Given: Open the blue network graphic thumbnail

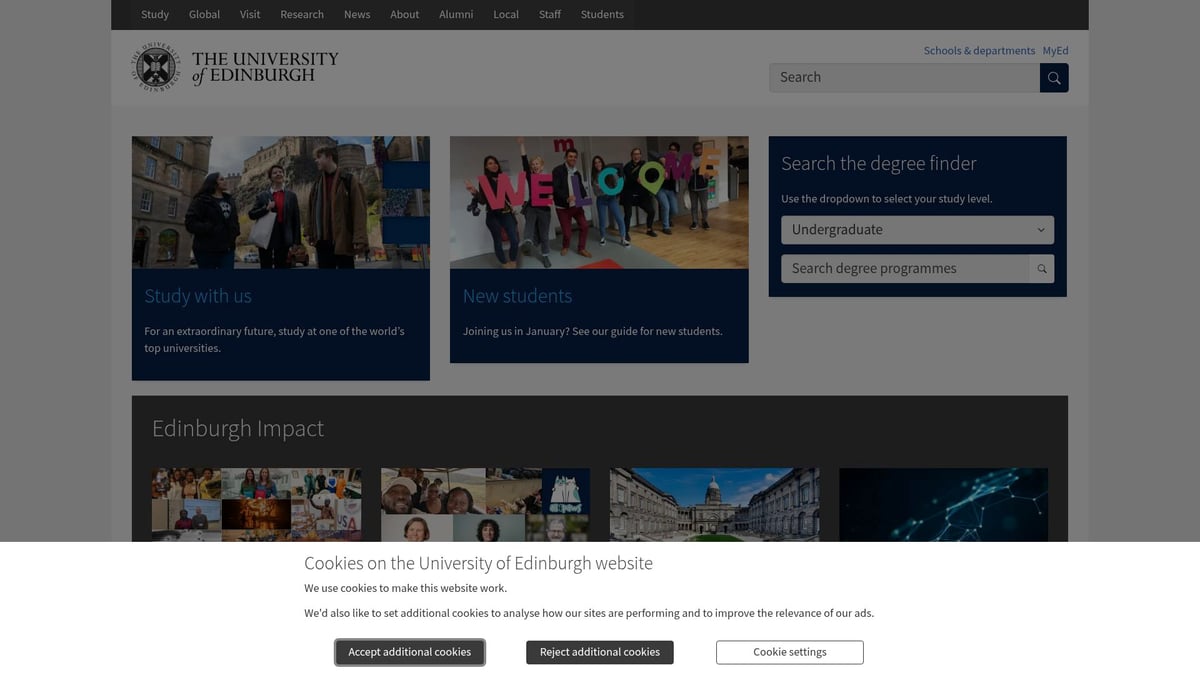Looking at the screenshot, I should (x=943, y=505).
